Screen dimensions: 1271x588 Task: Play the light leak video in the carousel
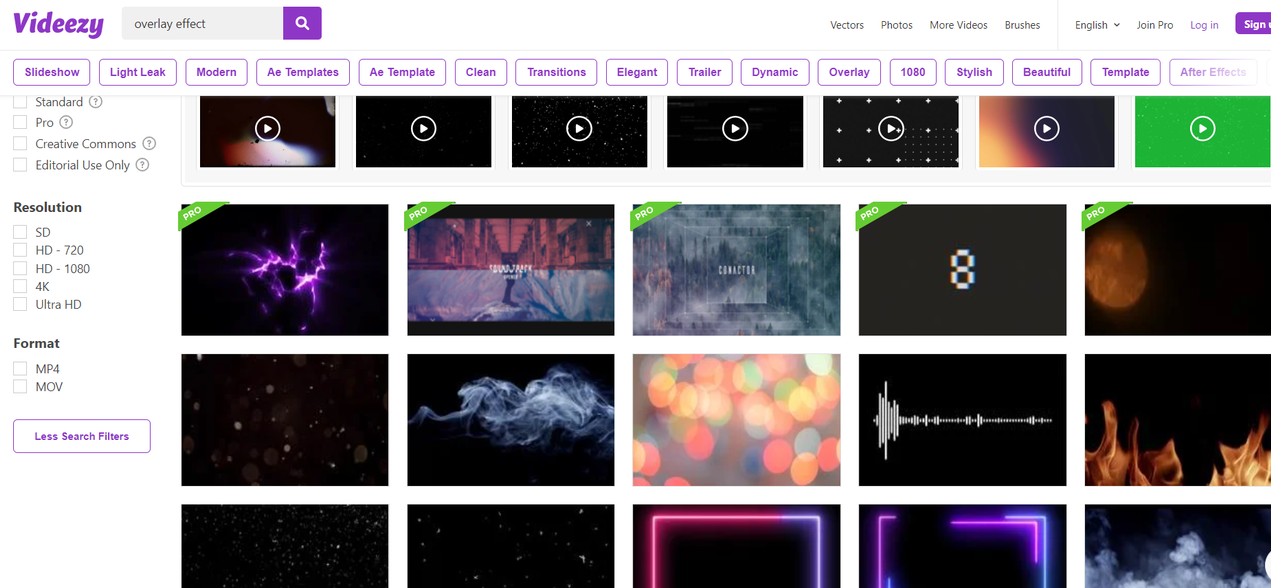[x=267, y=129]
